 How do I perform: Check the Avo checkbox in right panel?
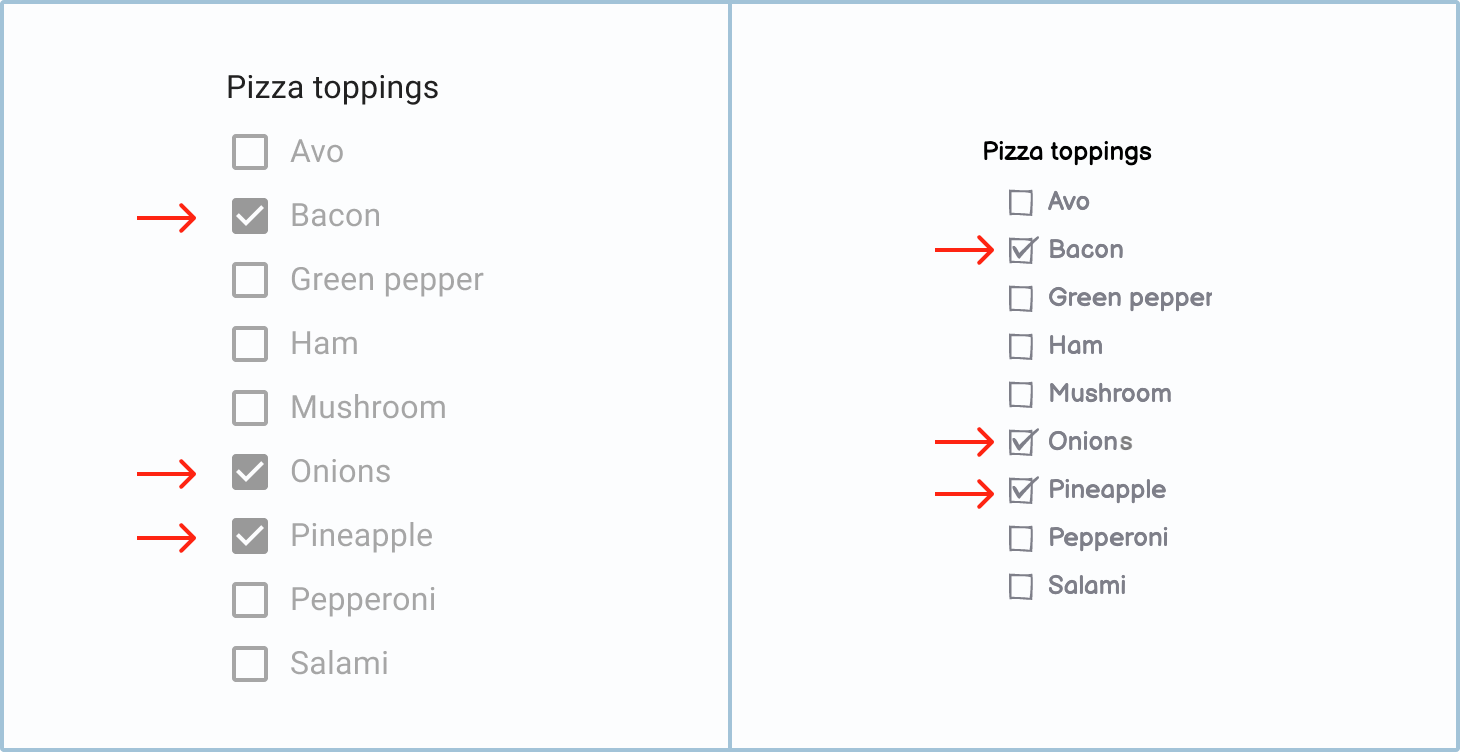[x=1021, y=203]
